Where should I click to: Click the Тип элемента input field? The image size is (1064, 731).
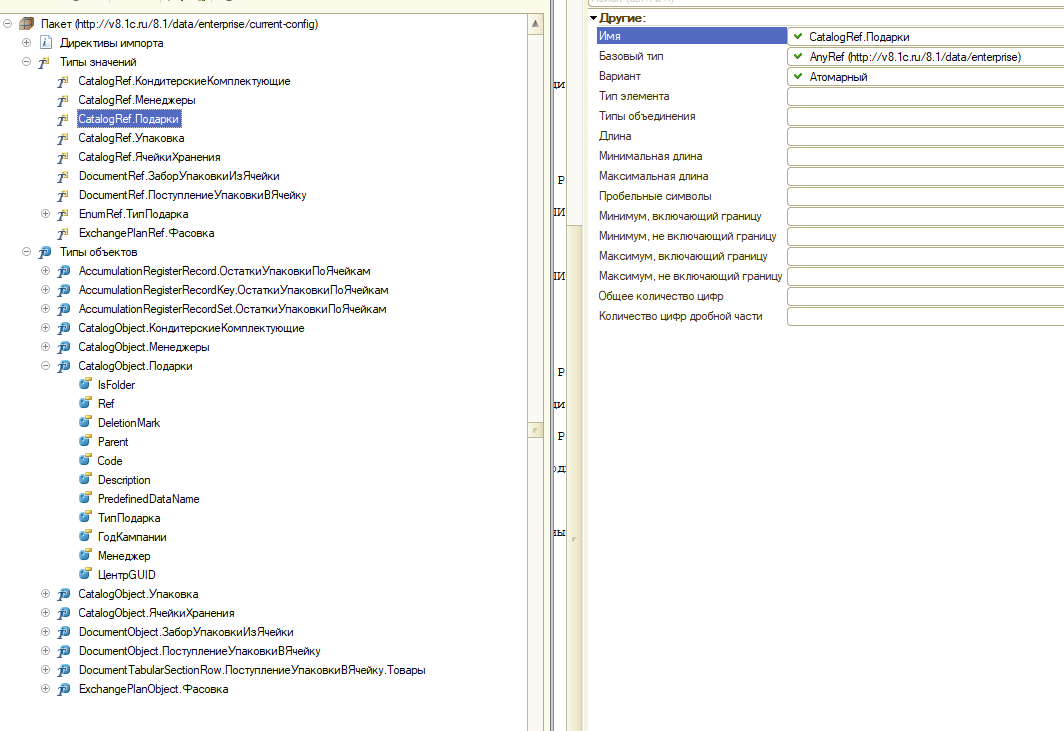pyautogui.click(x=926, y=96)
